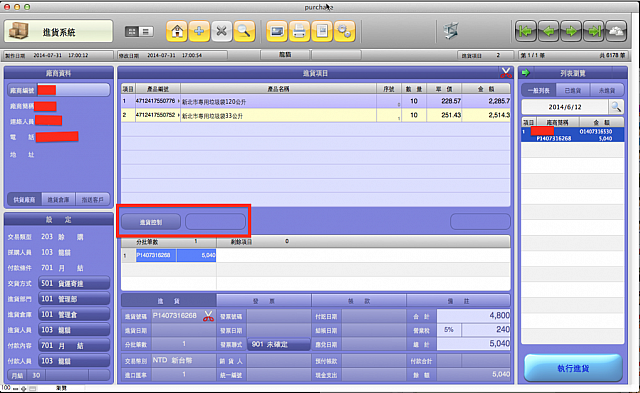
Task: Click the 進貨控制 button
Action: coord(151,222)
